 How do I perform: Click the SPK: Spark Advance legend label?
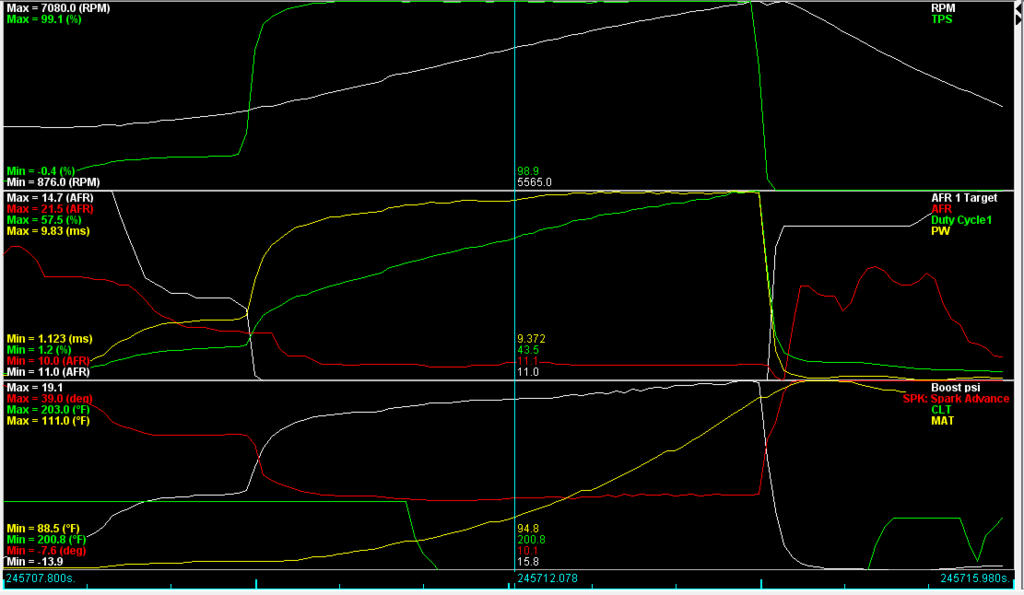[x=955, y=398]
